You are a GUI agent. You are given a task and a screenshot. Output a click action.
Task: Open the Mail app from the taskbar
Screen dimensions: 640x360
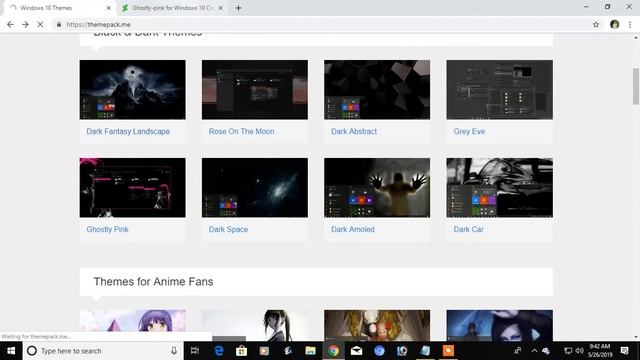(x=356, y=351)
